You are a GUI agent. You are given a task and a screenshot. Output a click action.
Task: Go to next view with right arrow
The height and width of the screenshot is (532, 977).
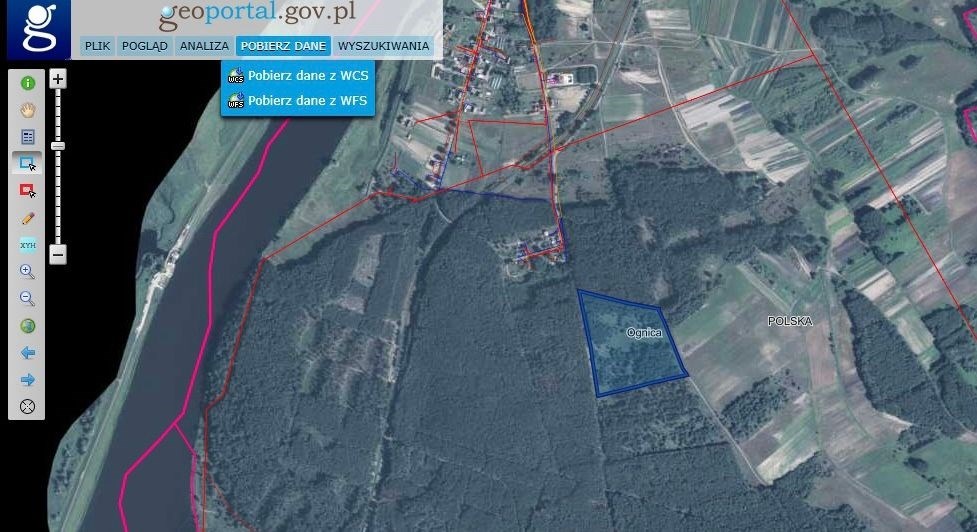27,379
